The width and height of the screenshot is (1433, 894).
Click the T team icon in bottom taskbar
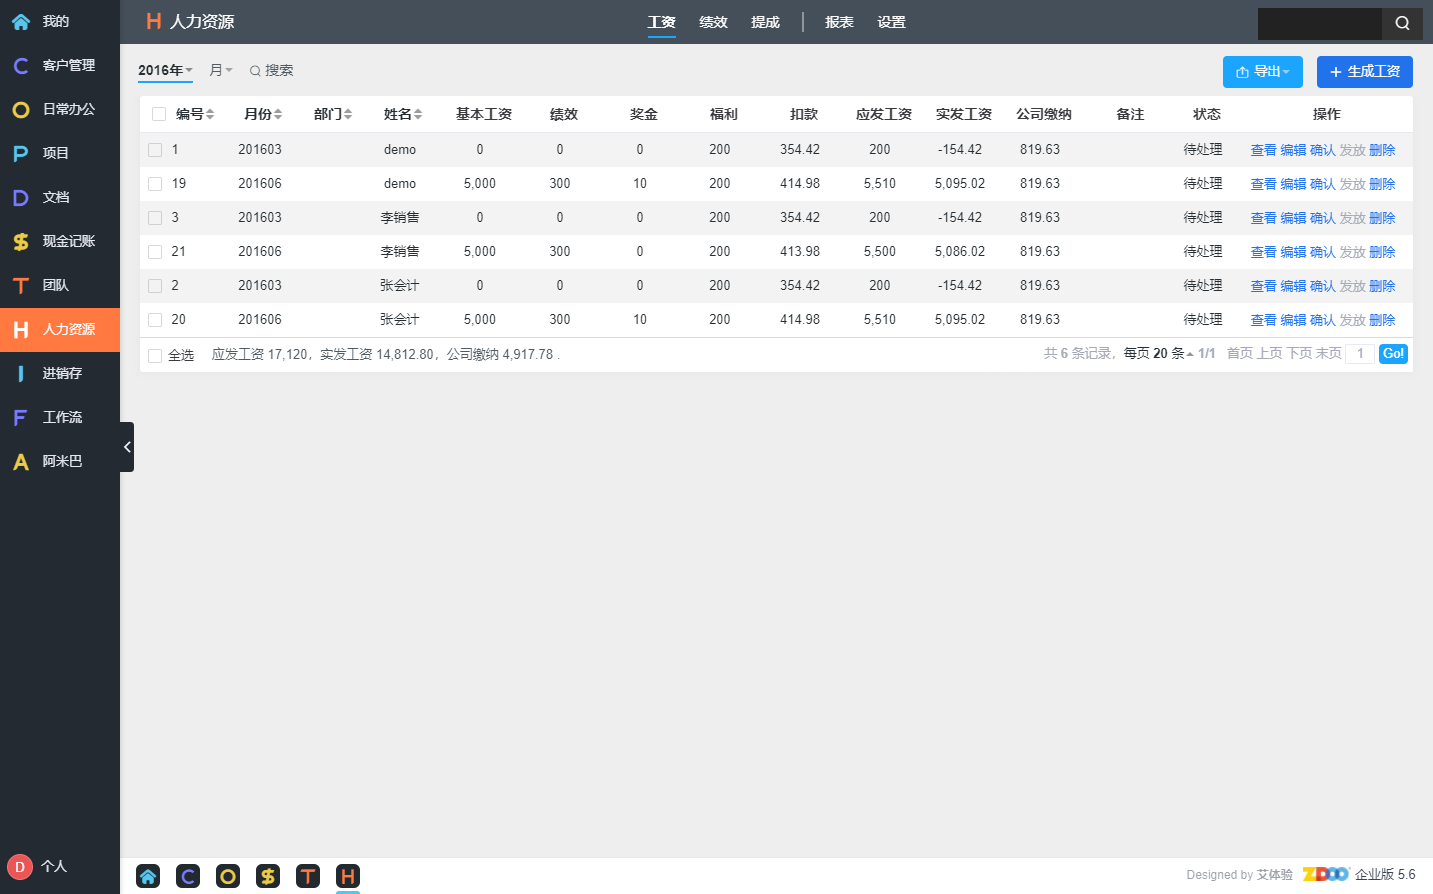pos(308,877)
